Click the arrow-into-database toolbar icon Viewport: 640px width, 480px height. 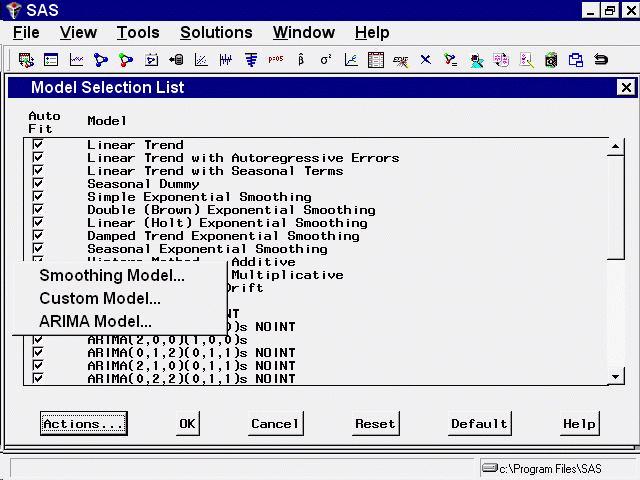coord(176,60)
